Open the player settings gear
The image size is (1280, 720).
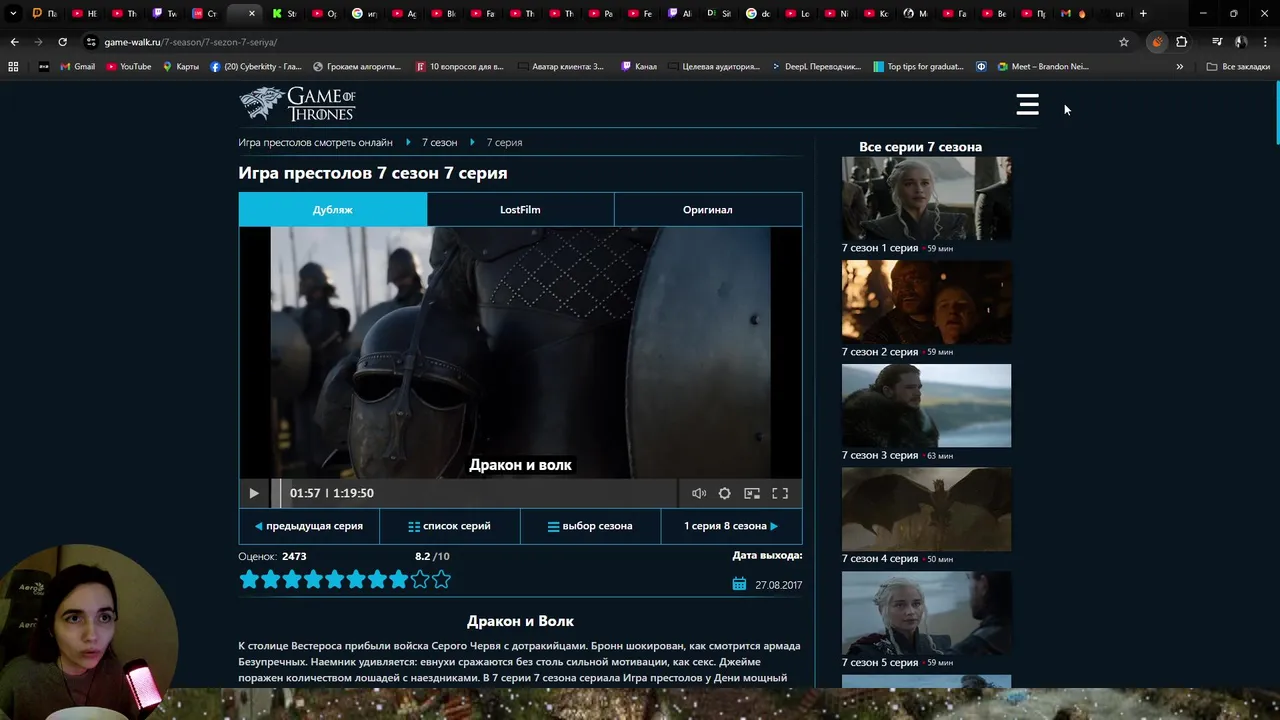click(x=725, y=493)
